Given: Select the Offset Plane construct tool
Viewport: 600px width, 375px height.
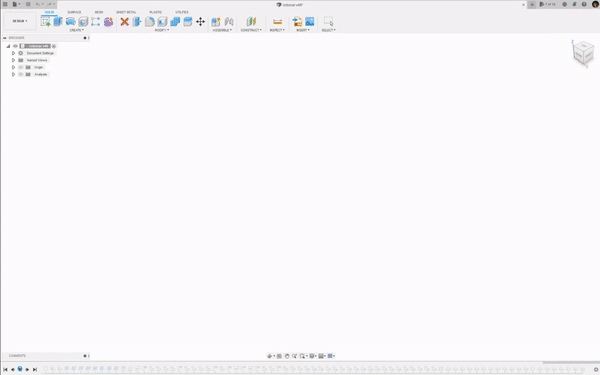Looking at the screenshot, I should [251, 21].
